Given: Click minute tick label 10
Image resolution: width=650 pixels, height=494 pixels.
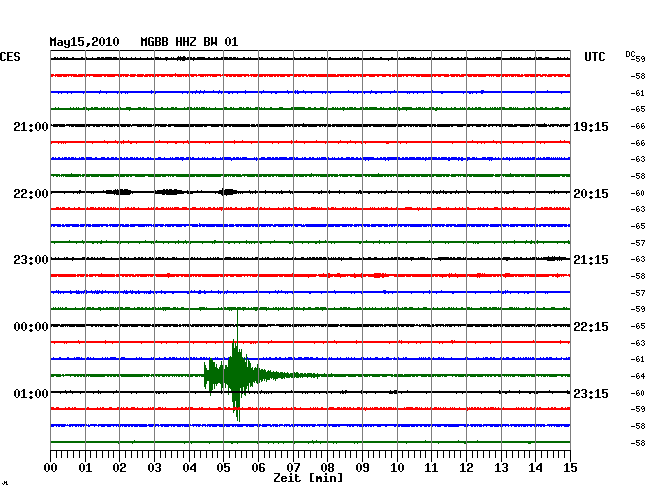Looking at the screenshot, I should pyautogui.click(x=397, y=468).
